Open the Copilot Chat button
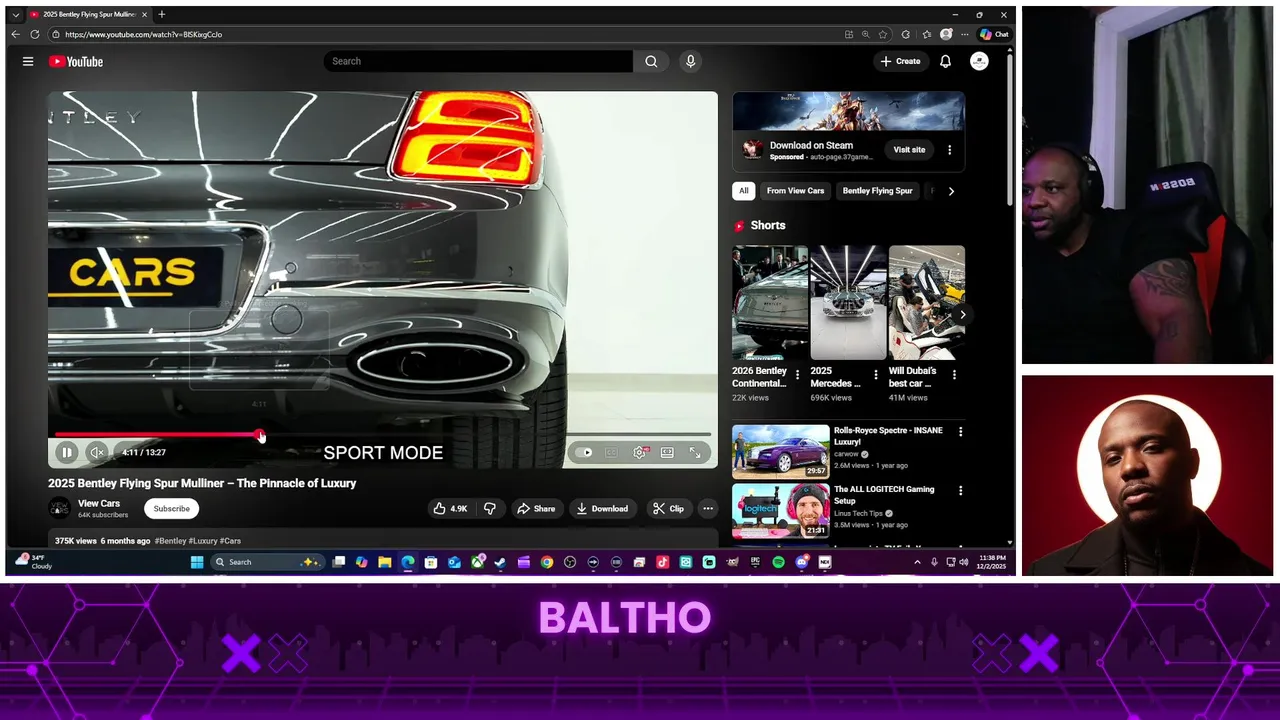 coord(994,34)
